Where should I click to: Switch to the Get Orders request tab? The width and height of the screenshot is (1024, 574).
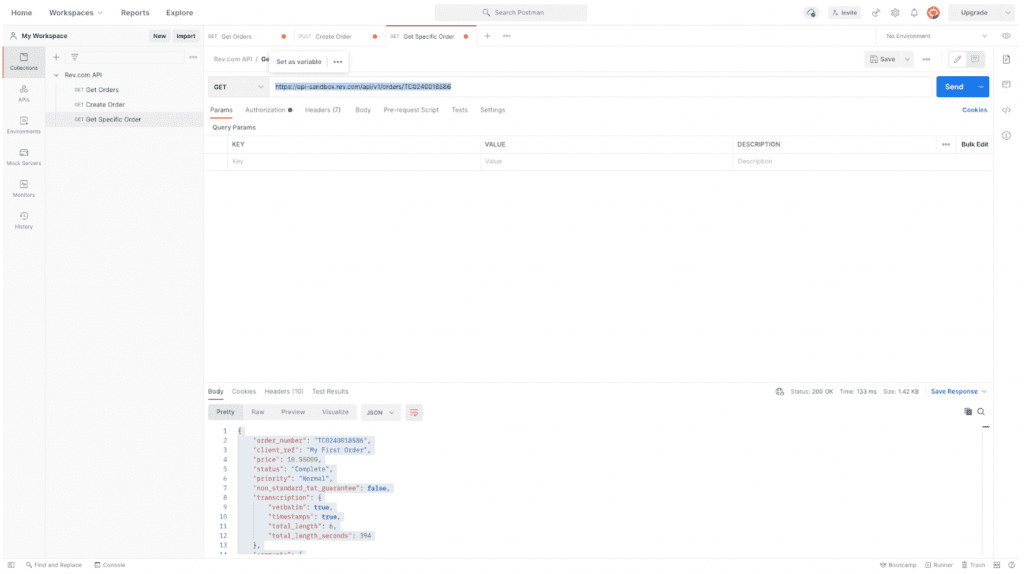pyautogui.click(x=248, y=37)
